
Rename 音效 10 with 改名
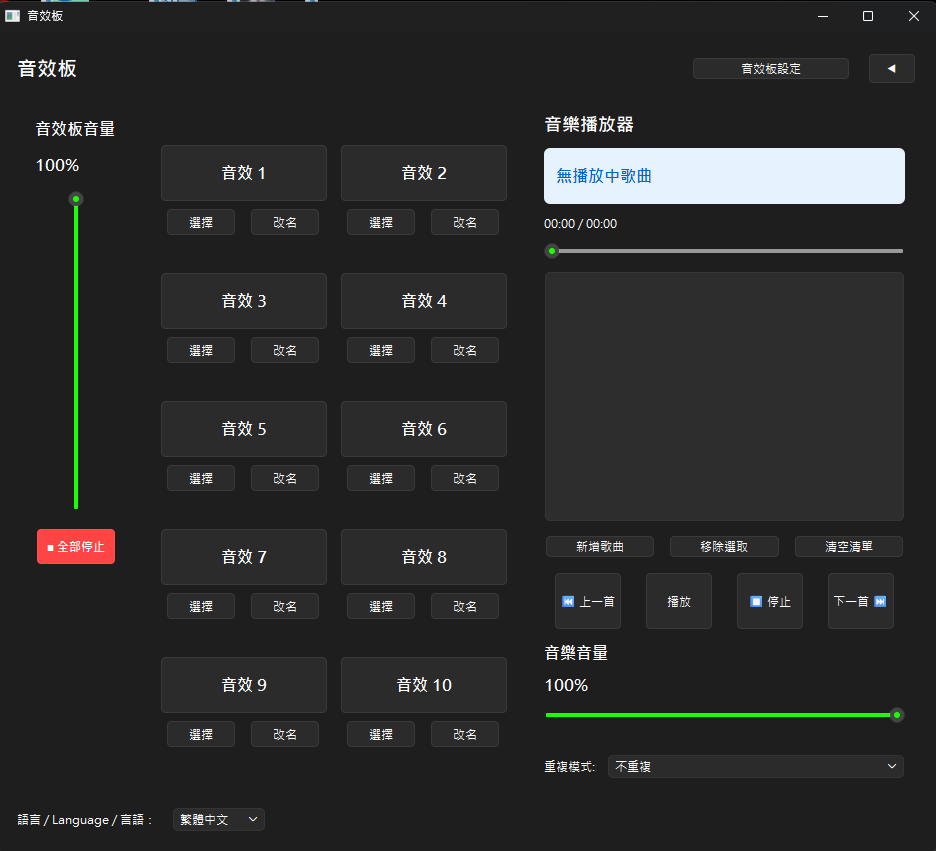[464, 734]
